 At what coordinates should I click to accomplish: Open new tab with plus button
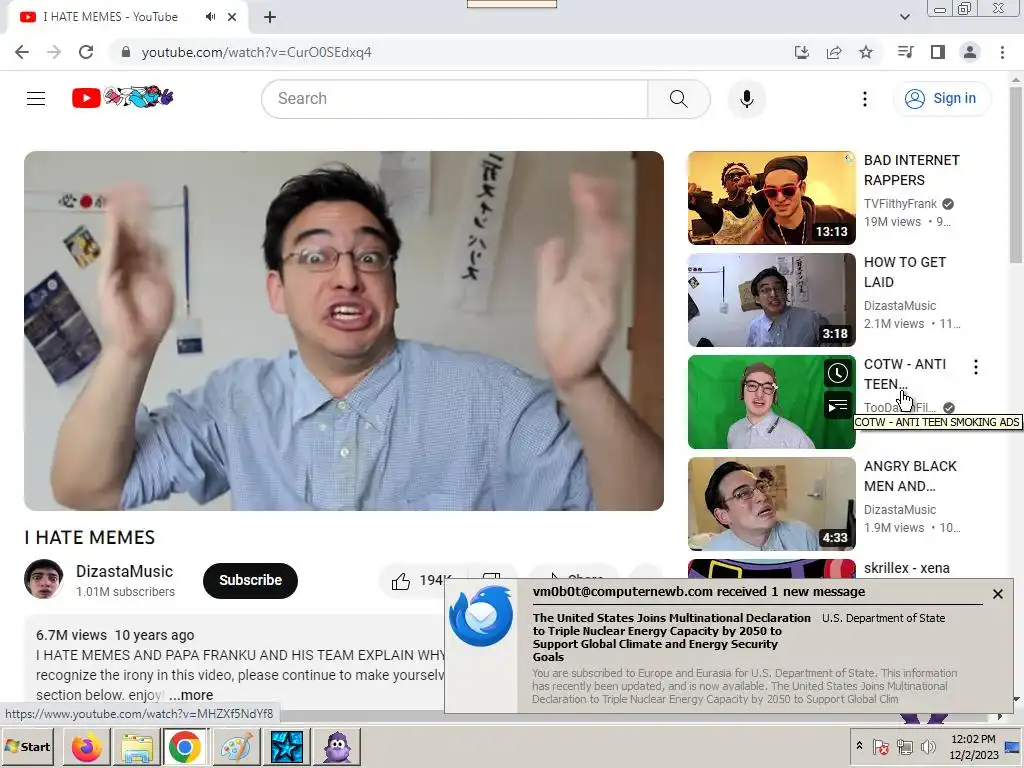[x=270, y=18]
